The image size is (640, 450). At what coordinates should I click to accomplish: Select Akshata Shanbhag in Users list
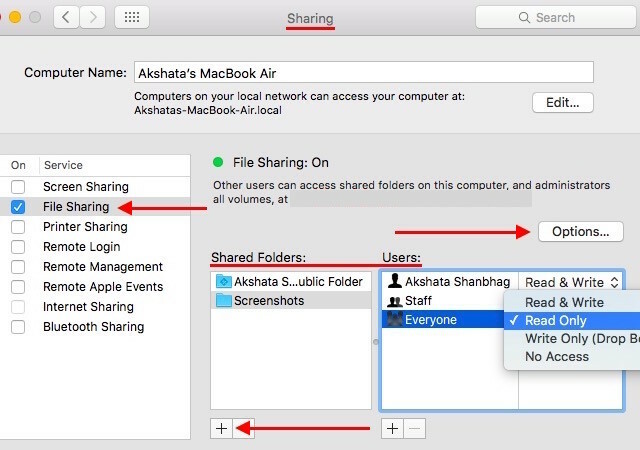450,281
